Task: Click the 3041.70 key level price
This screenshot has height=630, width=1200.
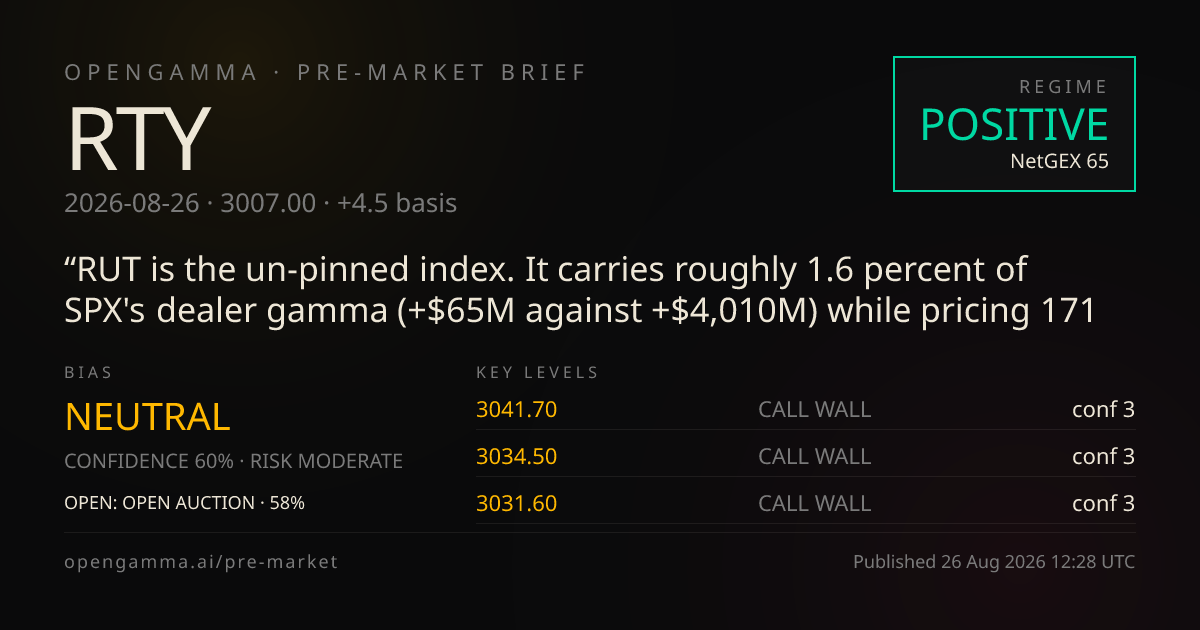Action: (516, 409)
